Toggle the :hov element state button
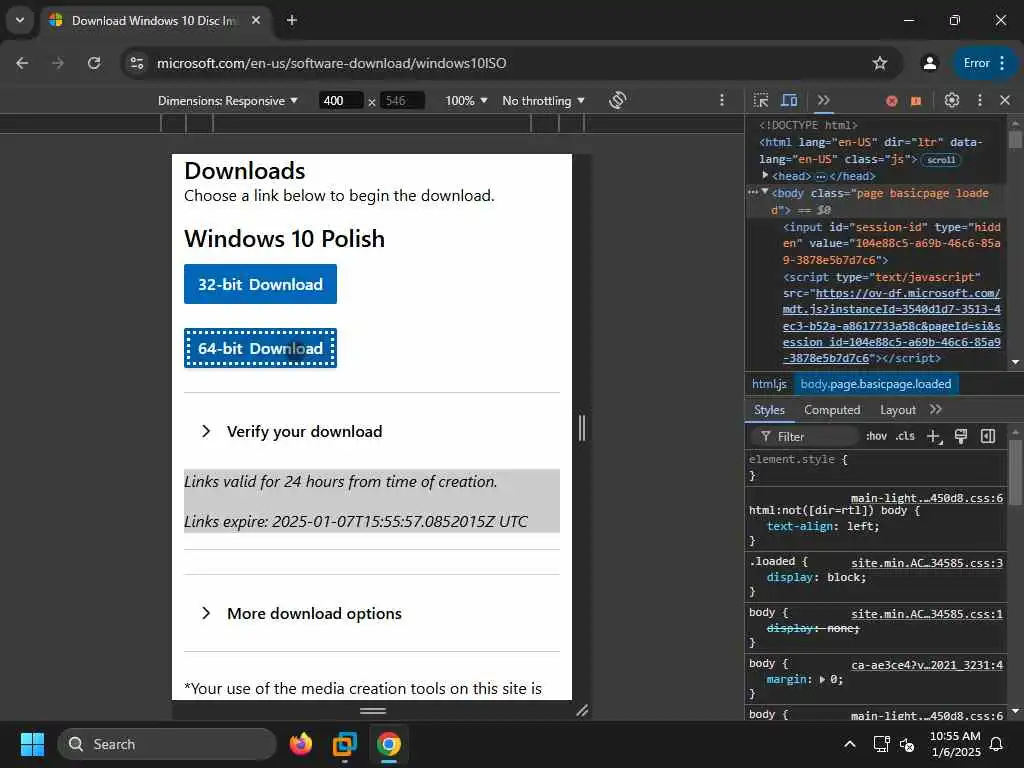The image size is (1024, 768). 876,436
